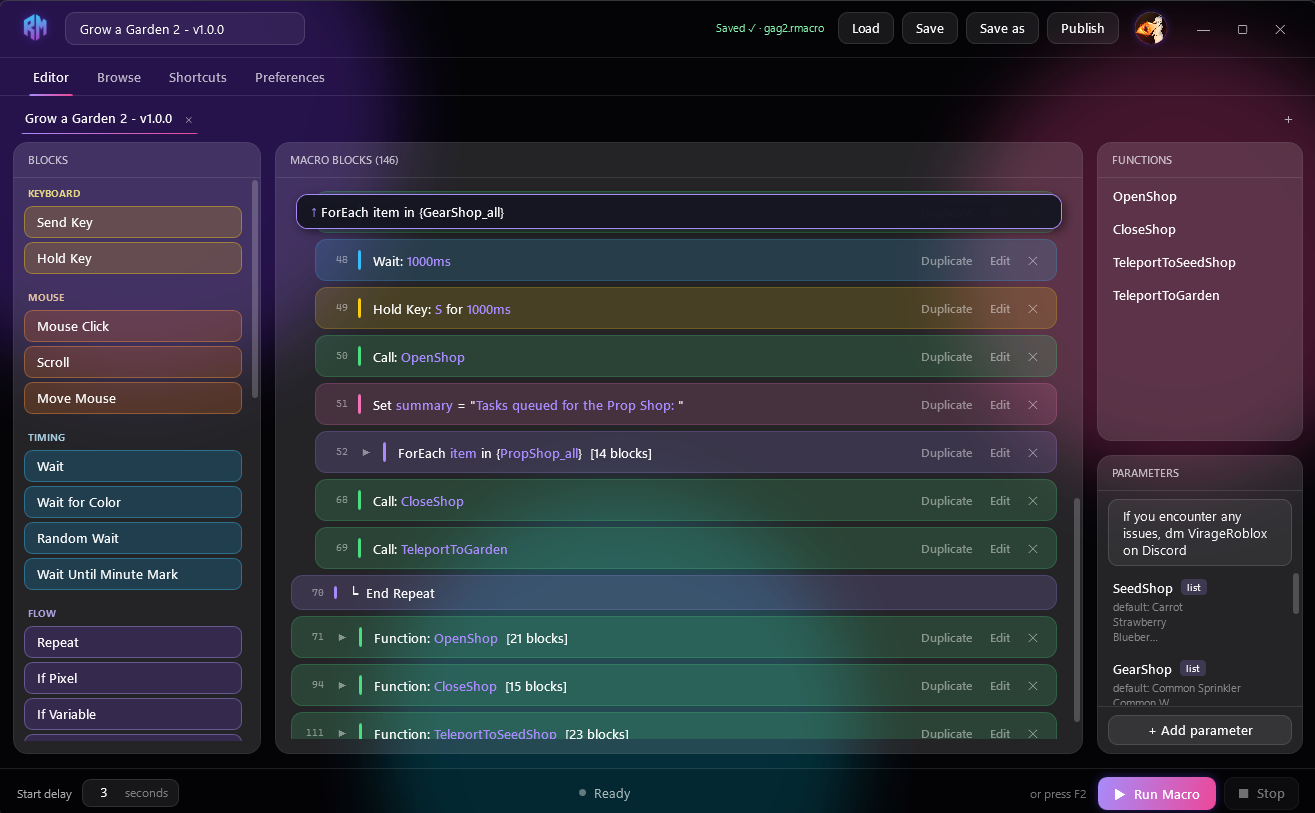Delete the Call TeleportToGarden block
Image resolution: width=1315 pixels, height=813 pixels.
click(x=1033, y=549)
